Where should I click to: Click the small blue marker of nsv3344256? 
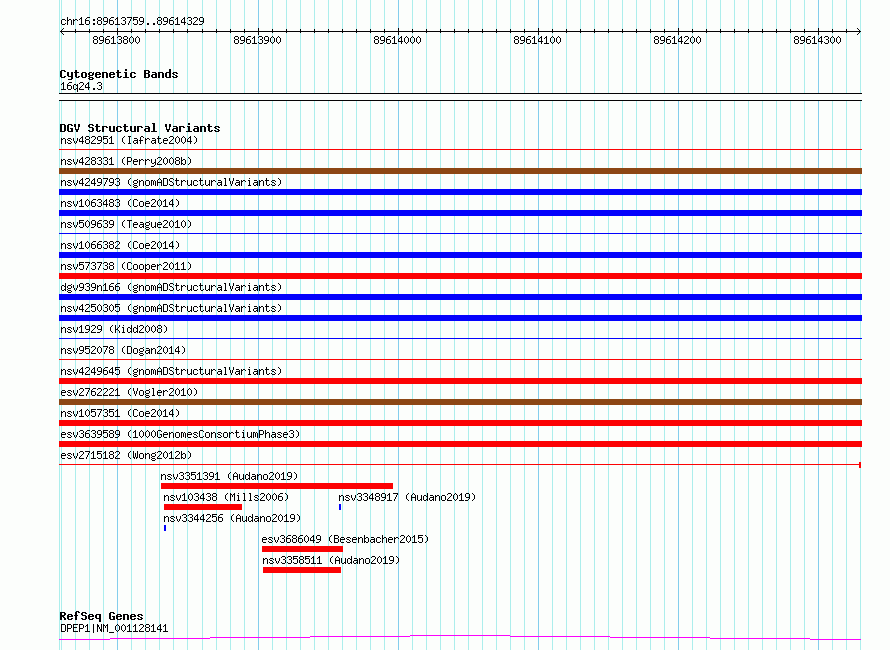tap(165, 528)
